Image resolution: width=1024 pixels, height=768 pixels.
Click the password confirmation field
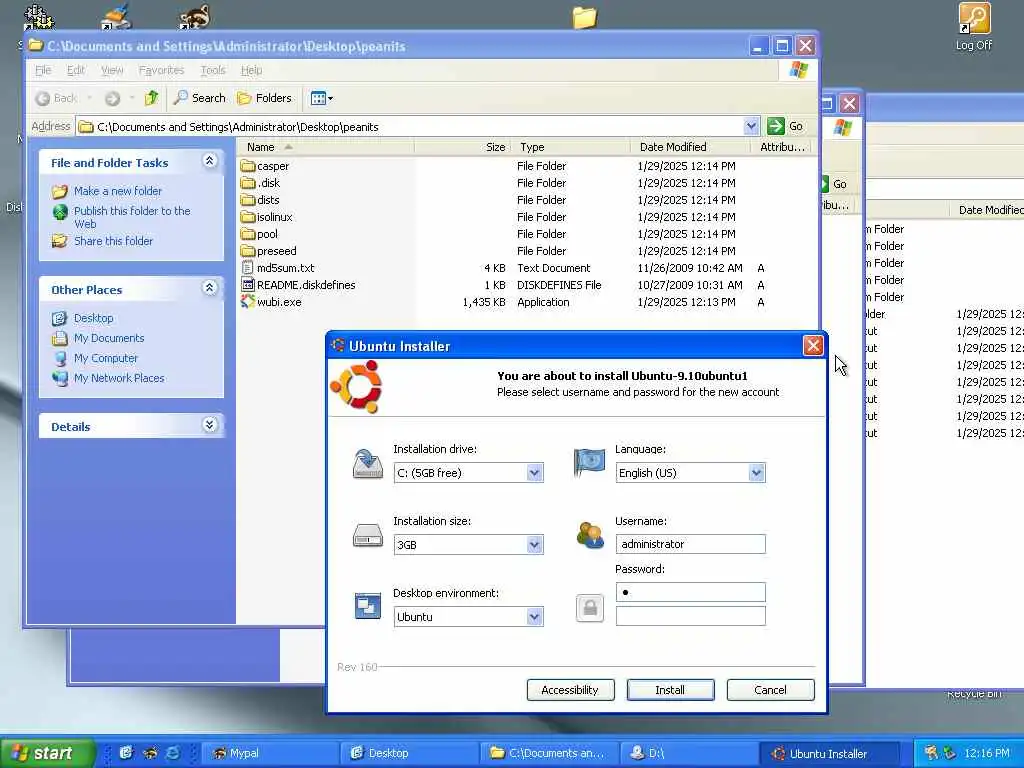click(690, 616)
